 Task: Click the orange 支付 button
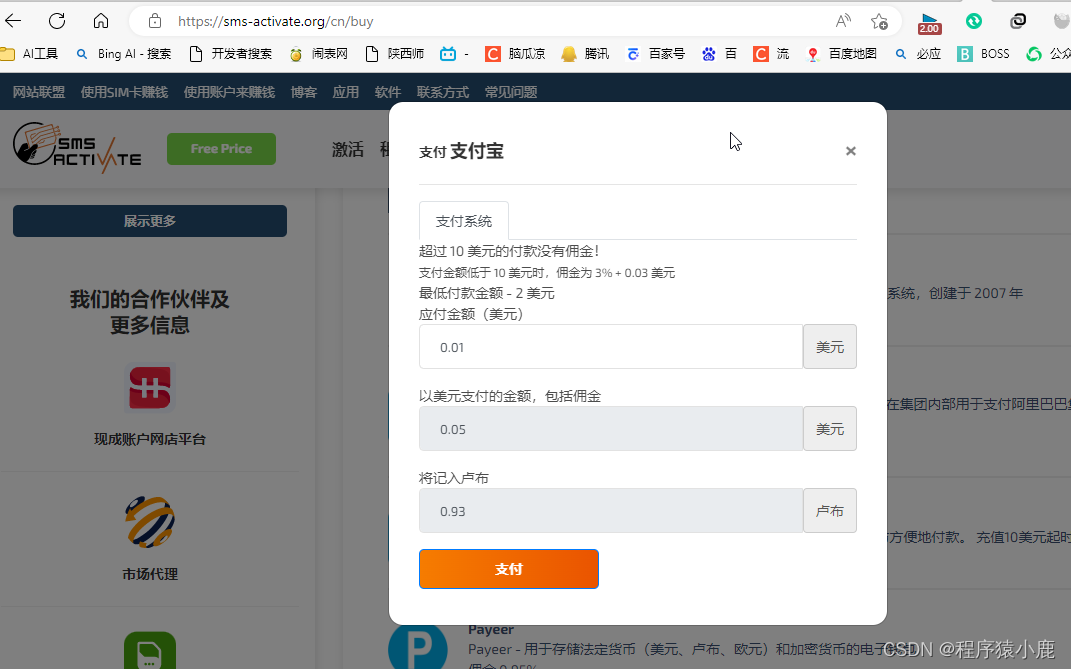tap(509, 569)
